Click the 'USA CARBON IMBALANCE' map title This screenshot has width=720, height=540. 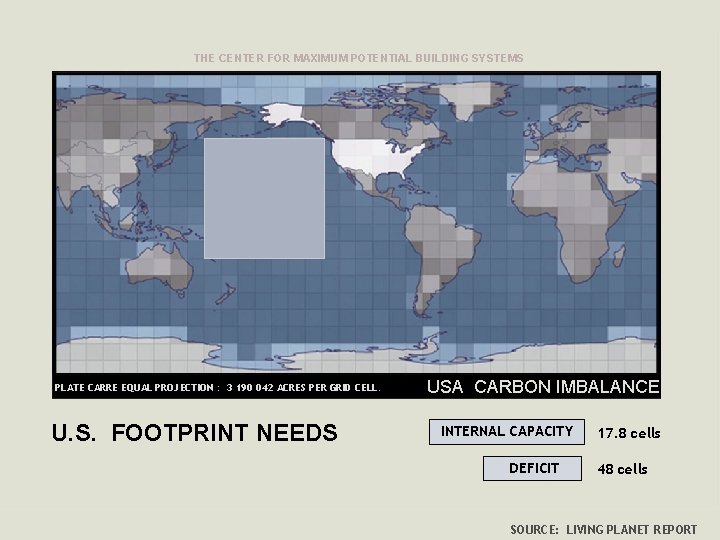[x=543, y=387]
